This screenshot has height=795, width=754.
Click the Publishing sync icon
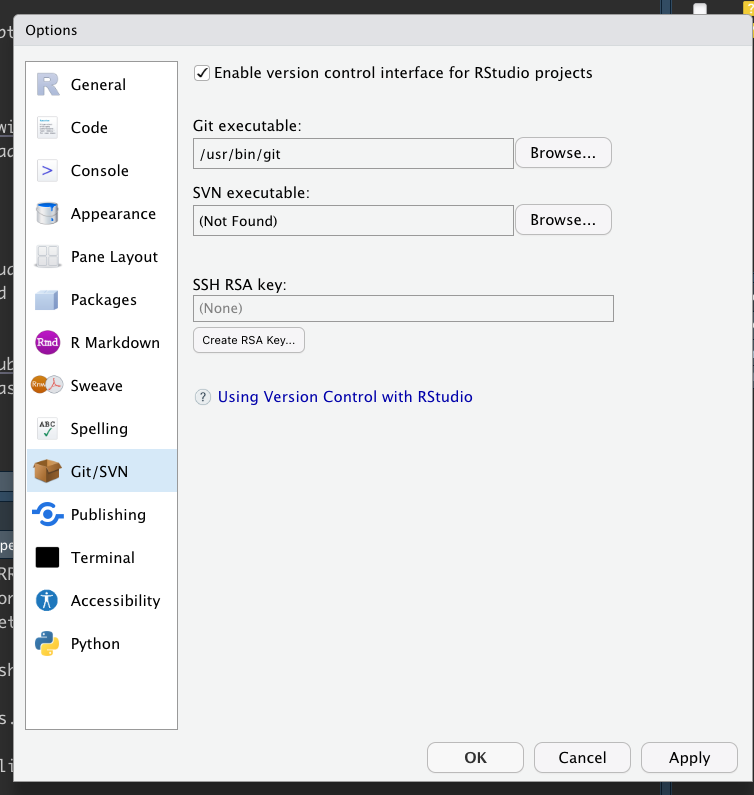[47, 515]
